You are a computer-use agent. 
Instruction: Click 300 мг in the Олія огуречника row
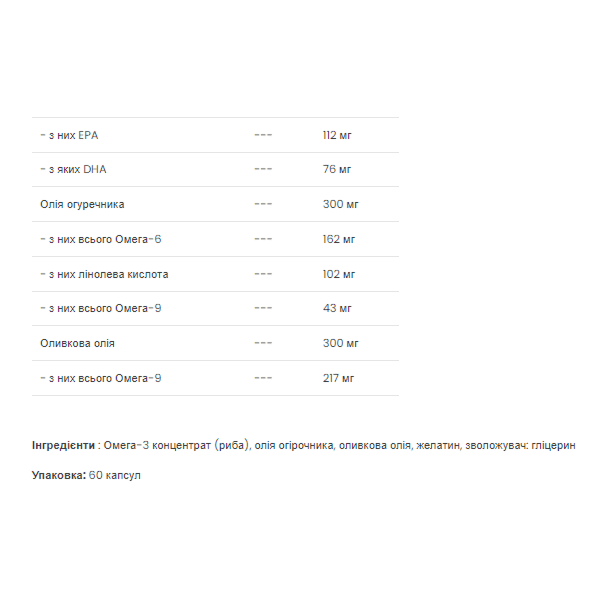[x=340, y=204]
